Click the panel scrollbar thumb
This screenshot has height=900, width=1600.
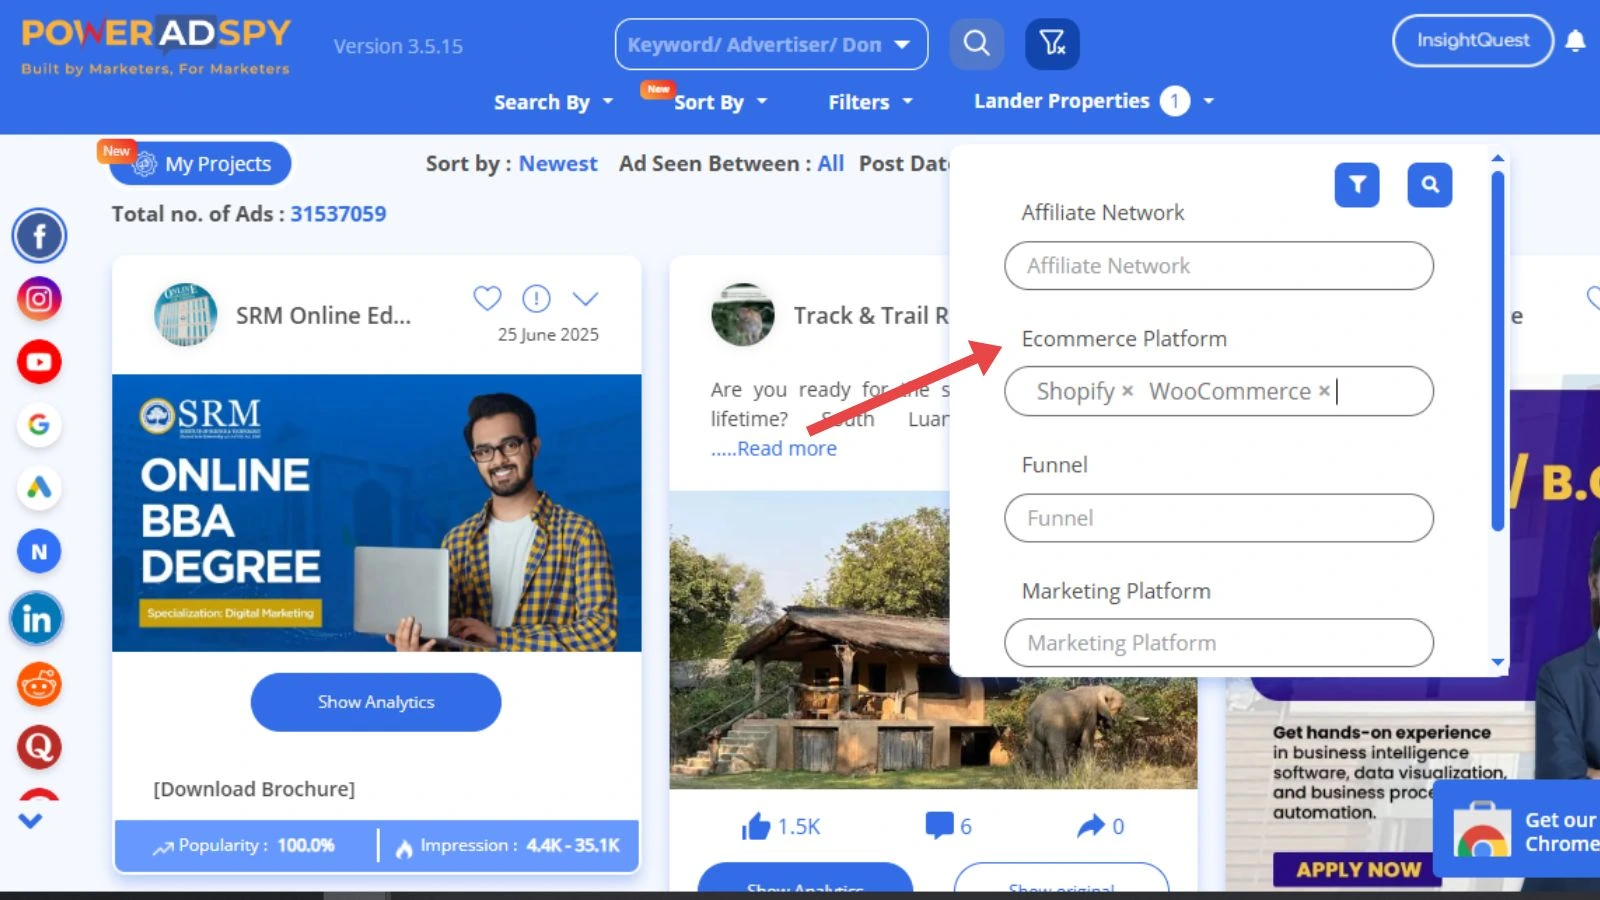point(1498,351)
